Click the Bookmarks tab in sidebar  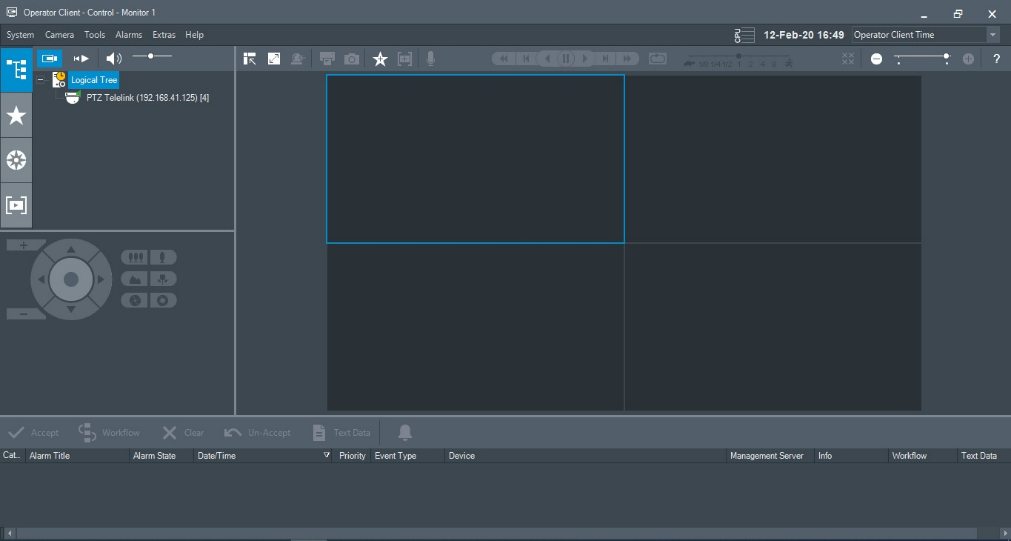(17, 205)
